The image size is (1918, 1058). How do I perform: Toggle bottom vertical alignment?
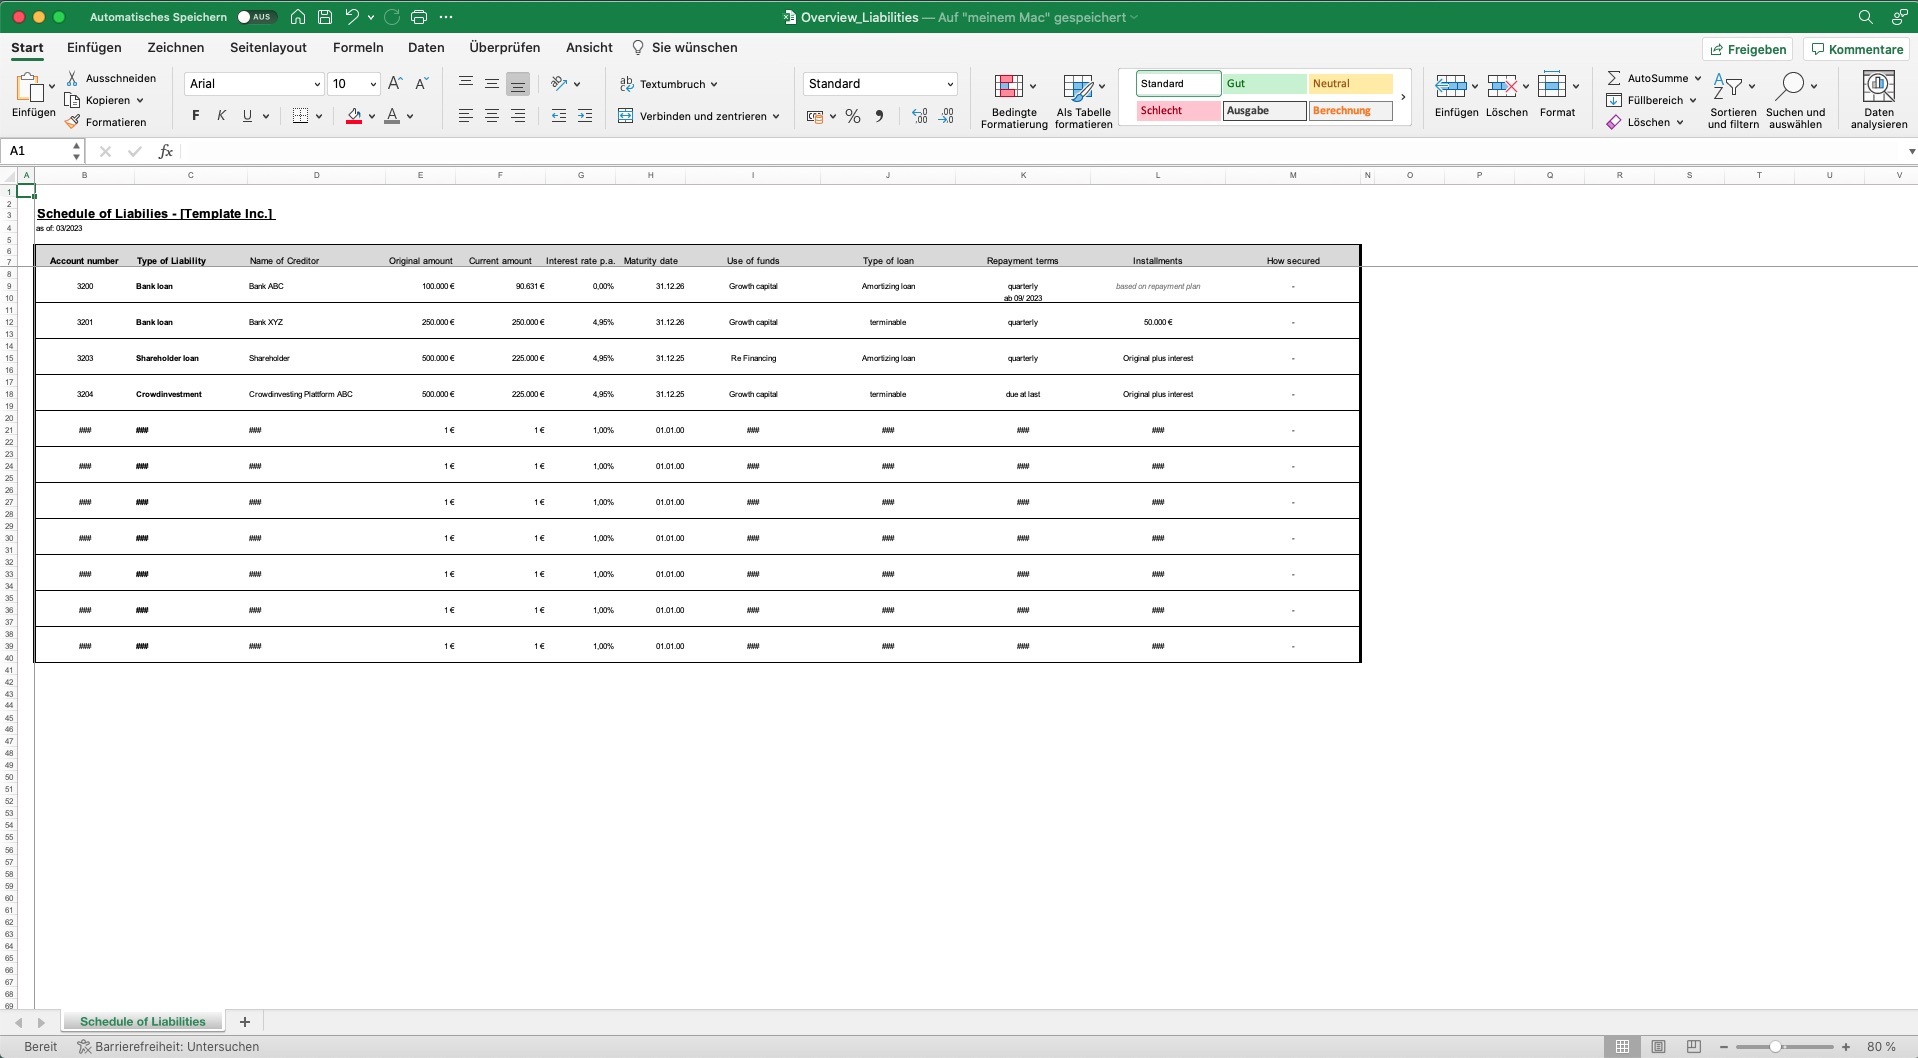[x=518, y=84]
